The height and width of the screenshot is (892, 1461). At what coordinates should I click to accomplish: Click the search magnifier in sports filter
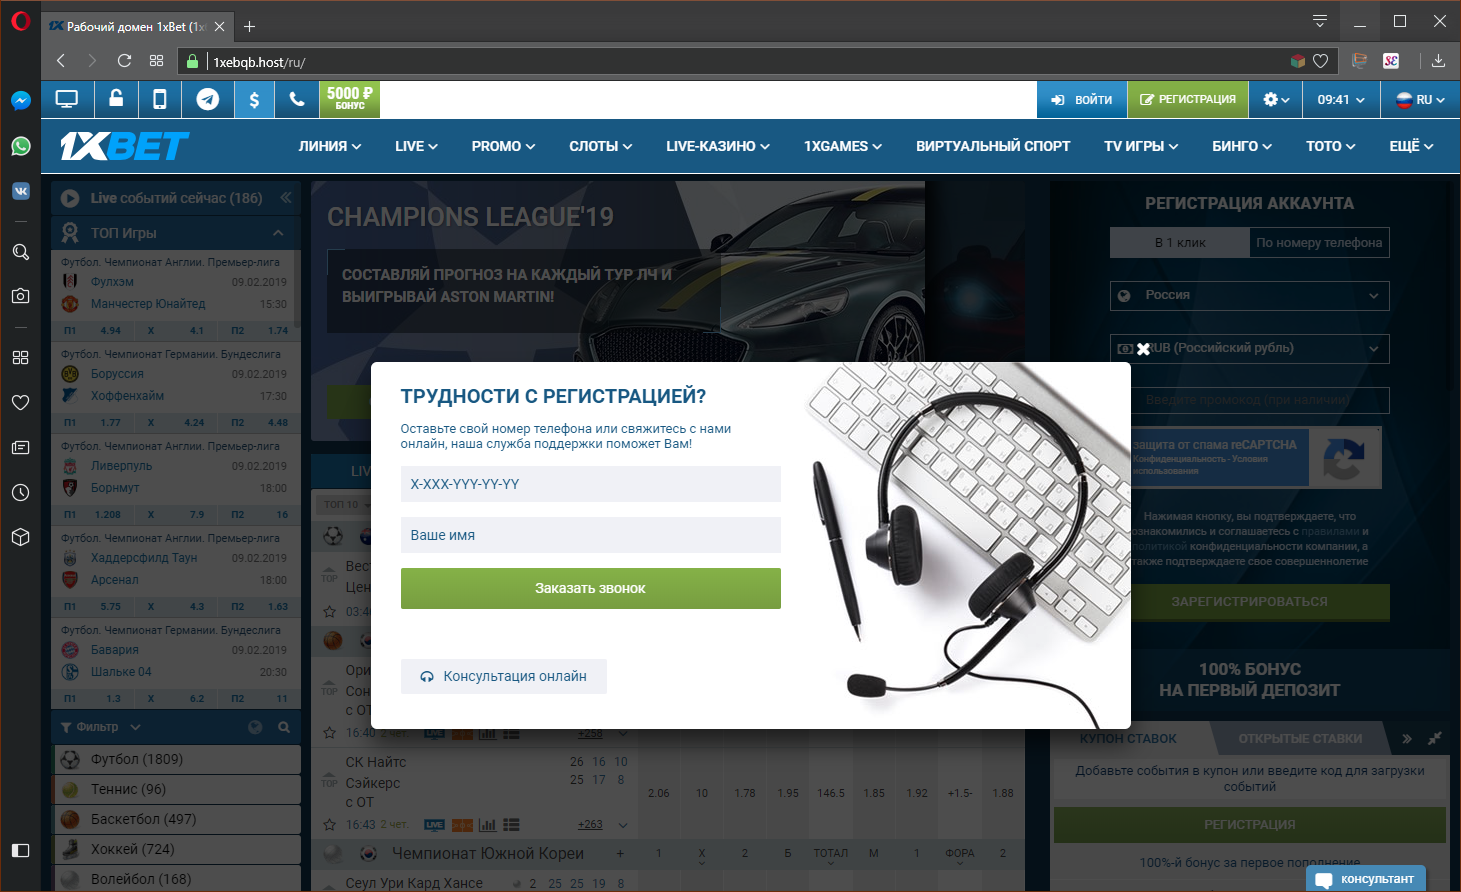coord(284,727)
